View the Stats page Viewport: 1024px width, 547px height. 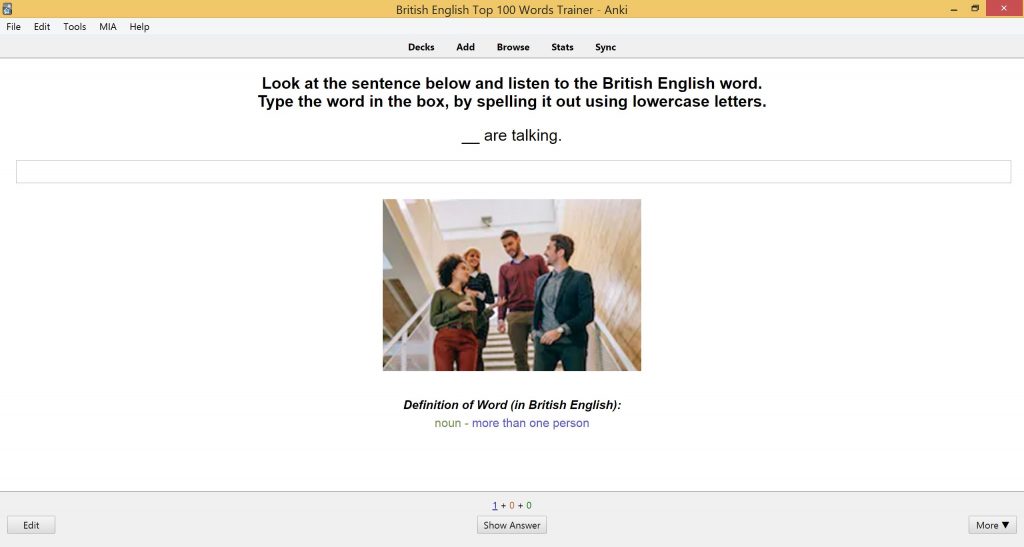click(x=562, y=47)
